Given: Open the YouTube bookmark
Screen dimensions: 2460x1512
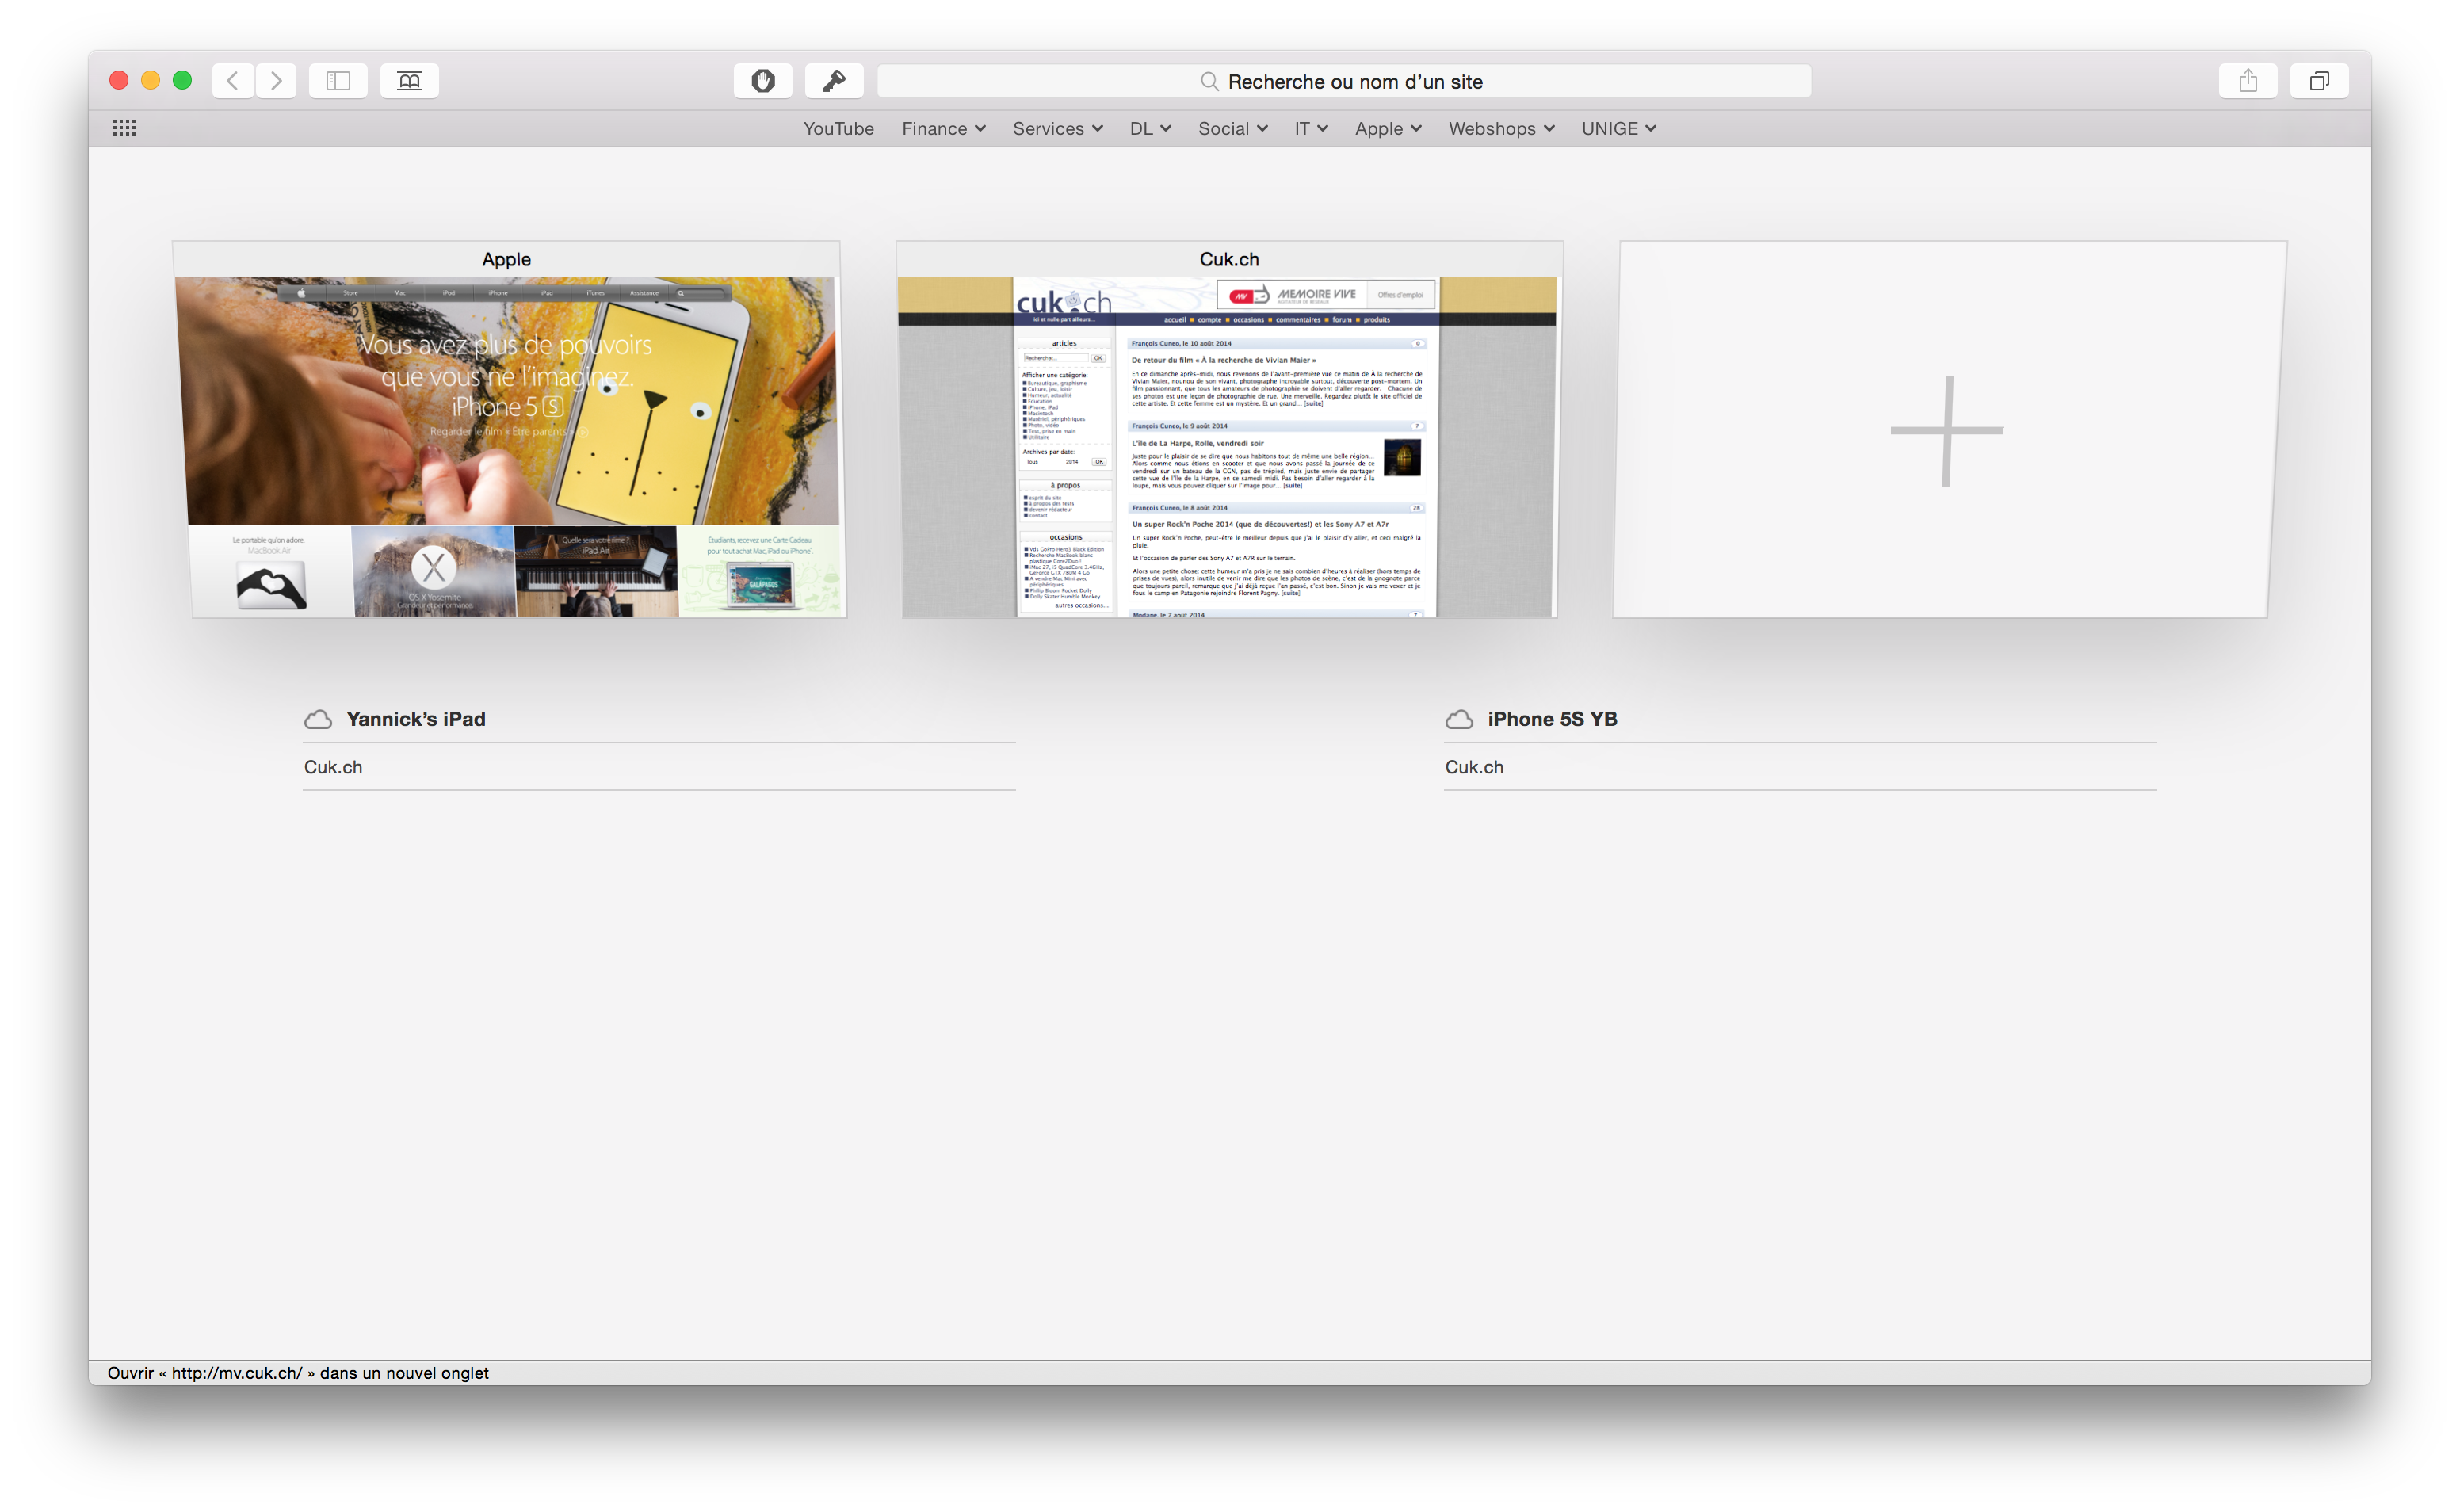Looking at the screenshot, I should point(838,129).
